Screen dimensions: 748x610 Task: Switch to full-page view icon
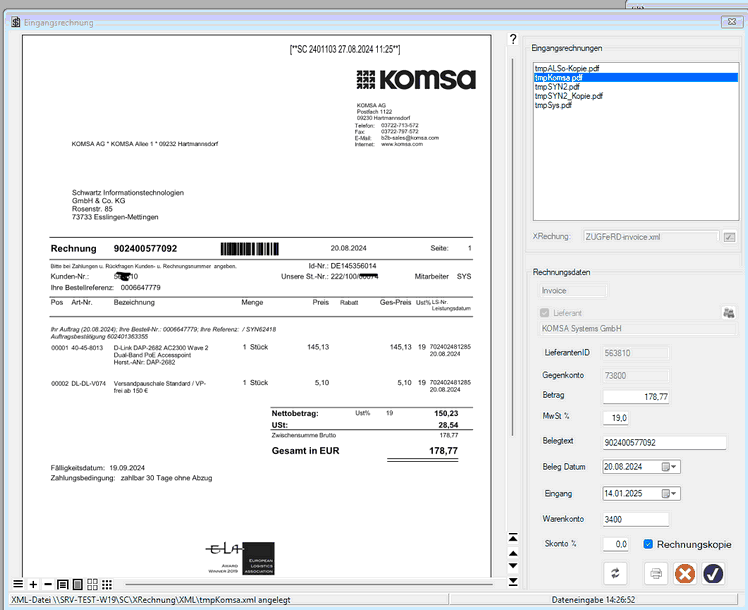[x=78, y=584]
